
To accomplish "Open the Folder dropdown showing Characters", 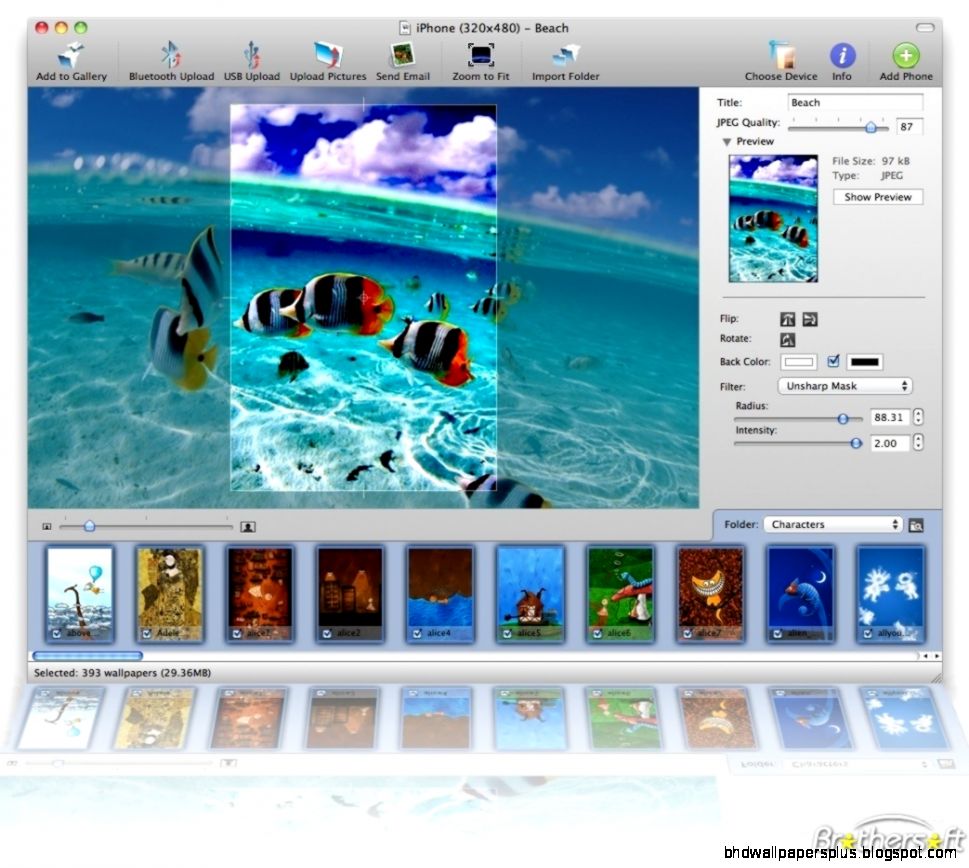I will point(833,525).
